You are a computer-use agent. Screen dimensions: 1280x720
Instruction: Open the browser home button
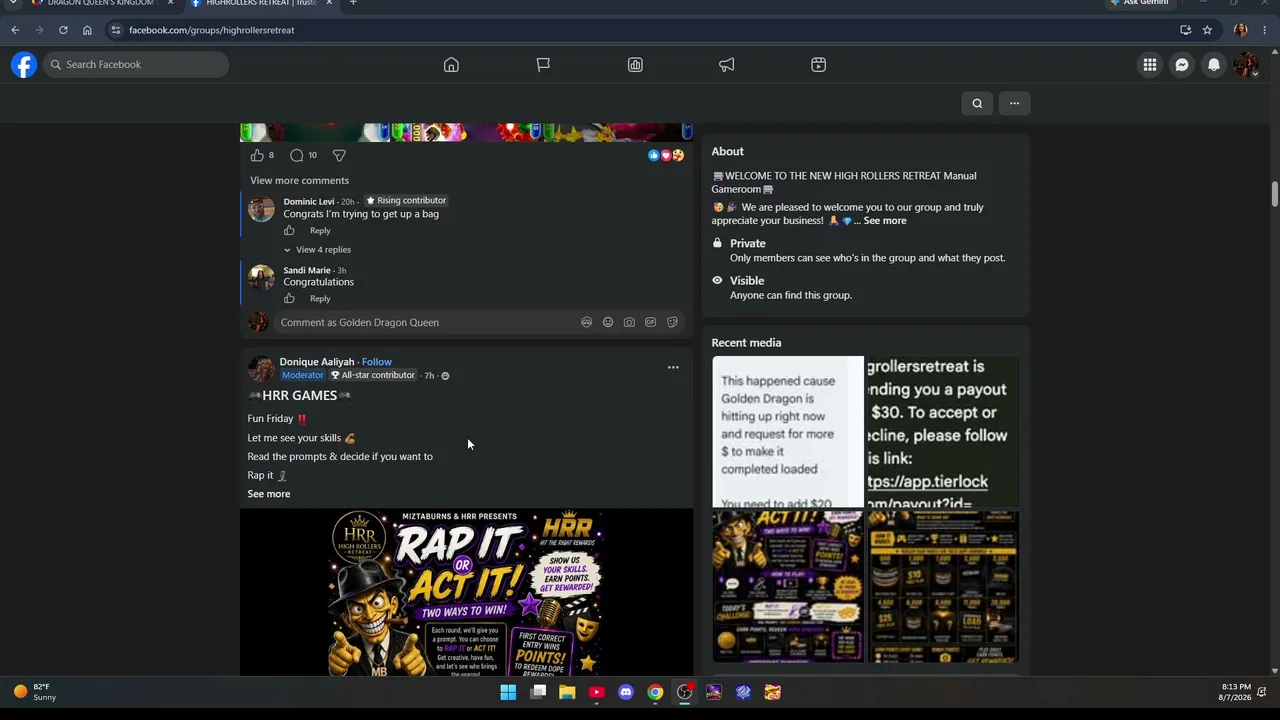87,30
